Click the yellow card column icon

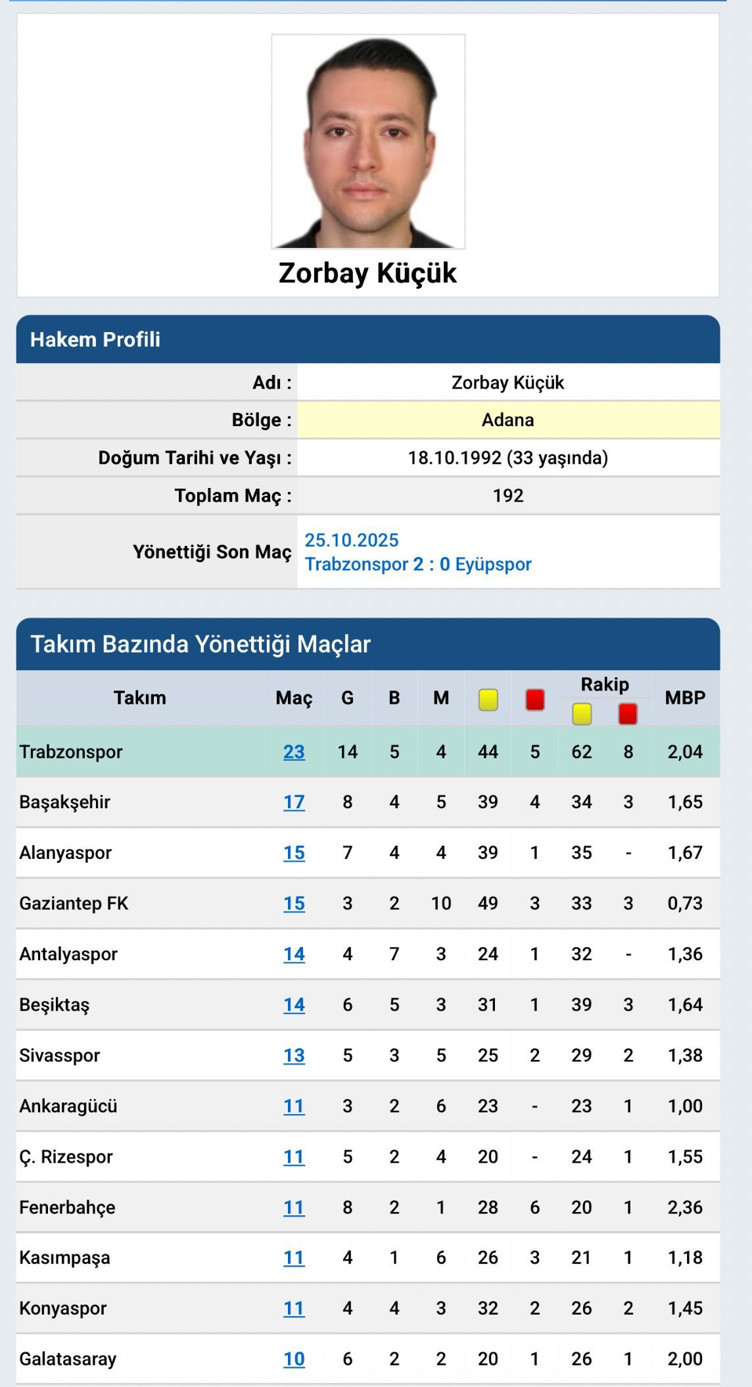point(488,700)
